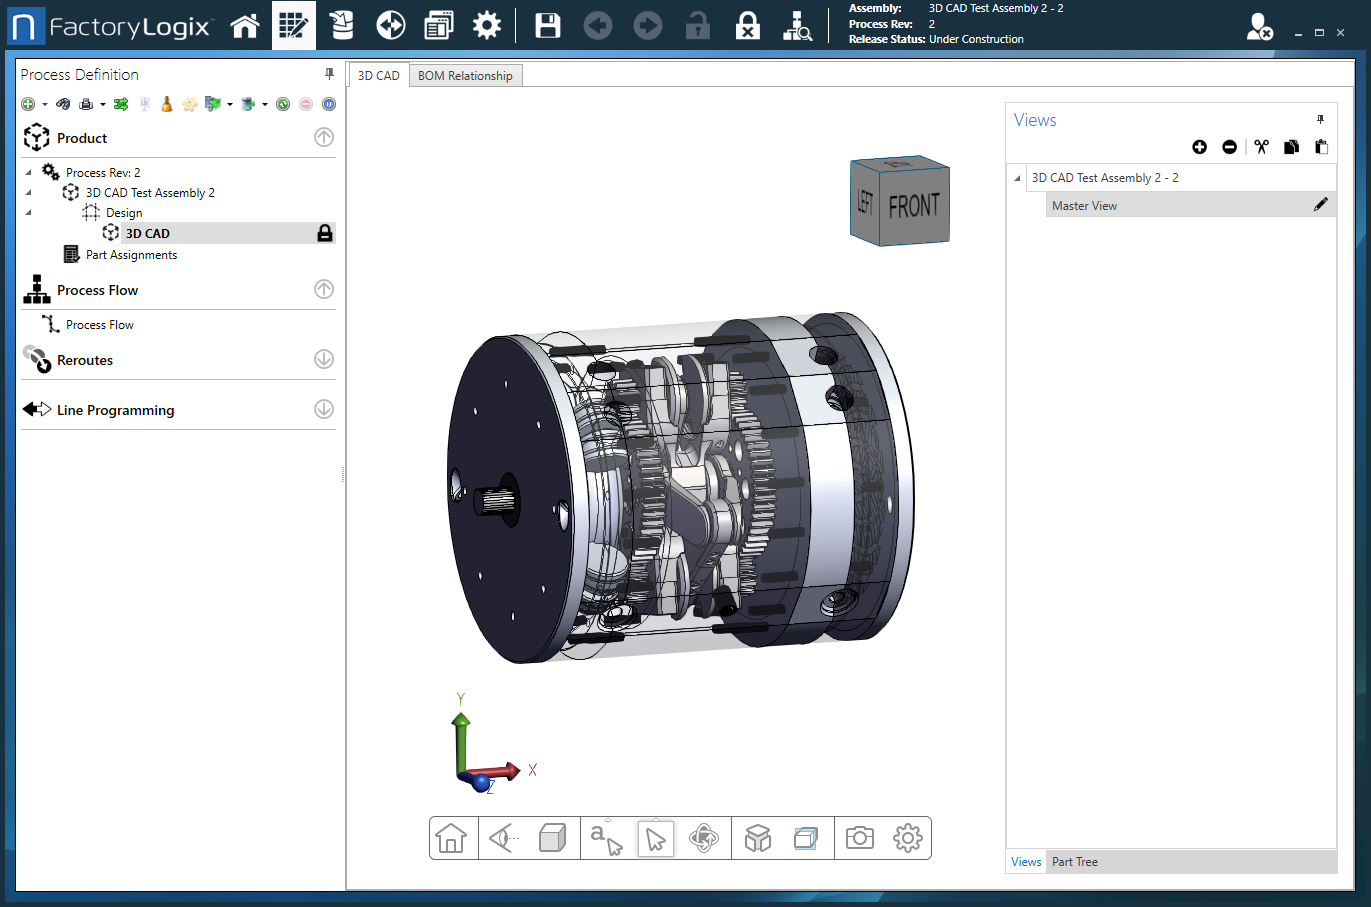Collapse the Product section
The image size is (1371, 907).
coord(324,138)
